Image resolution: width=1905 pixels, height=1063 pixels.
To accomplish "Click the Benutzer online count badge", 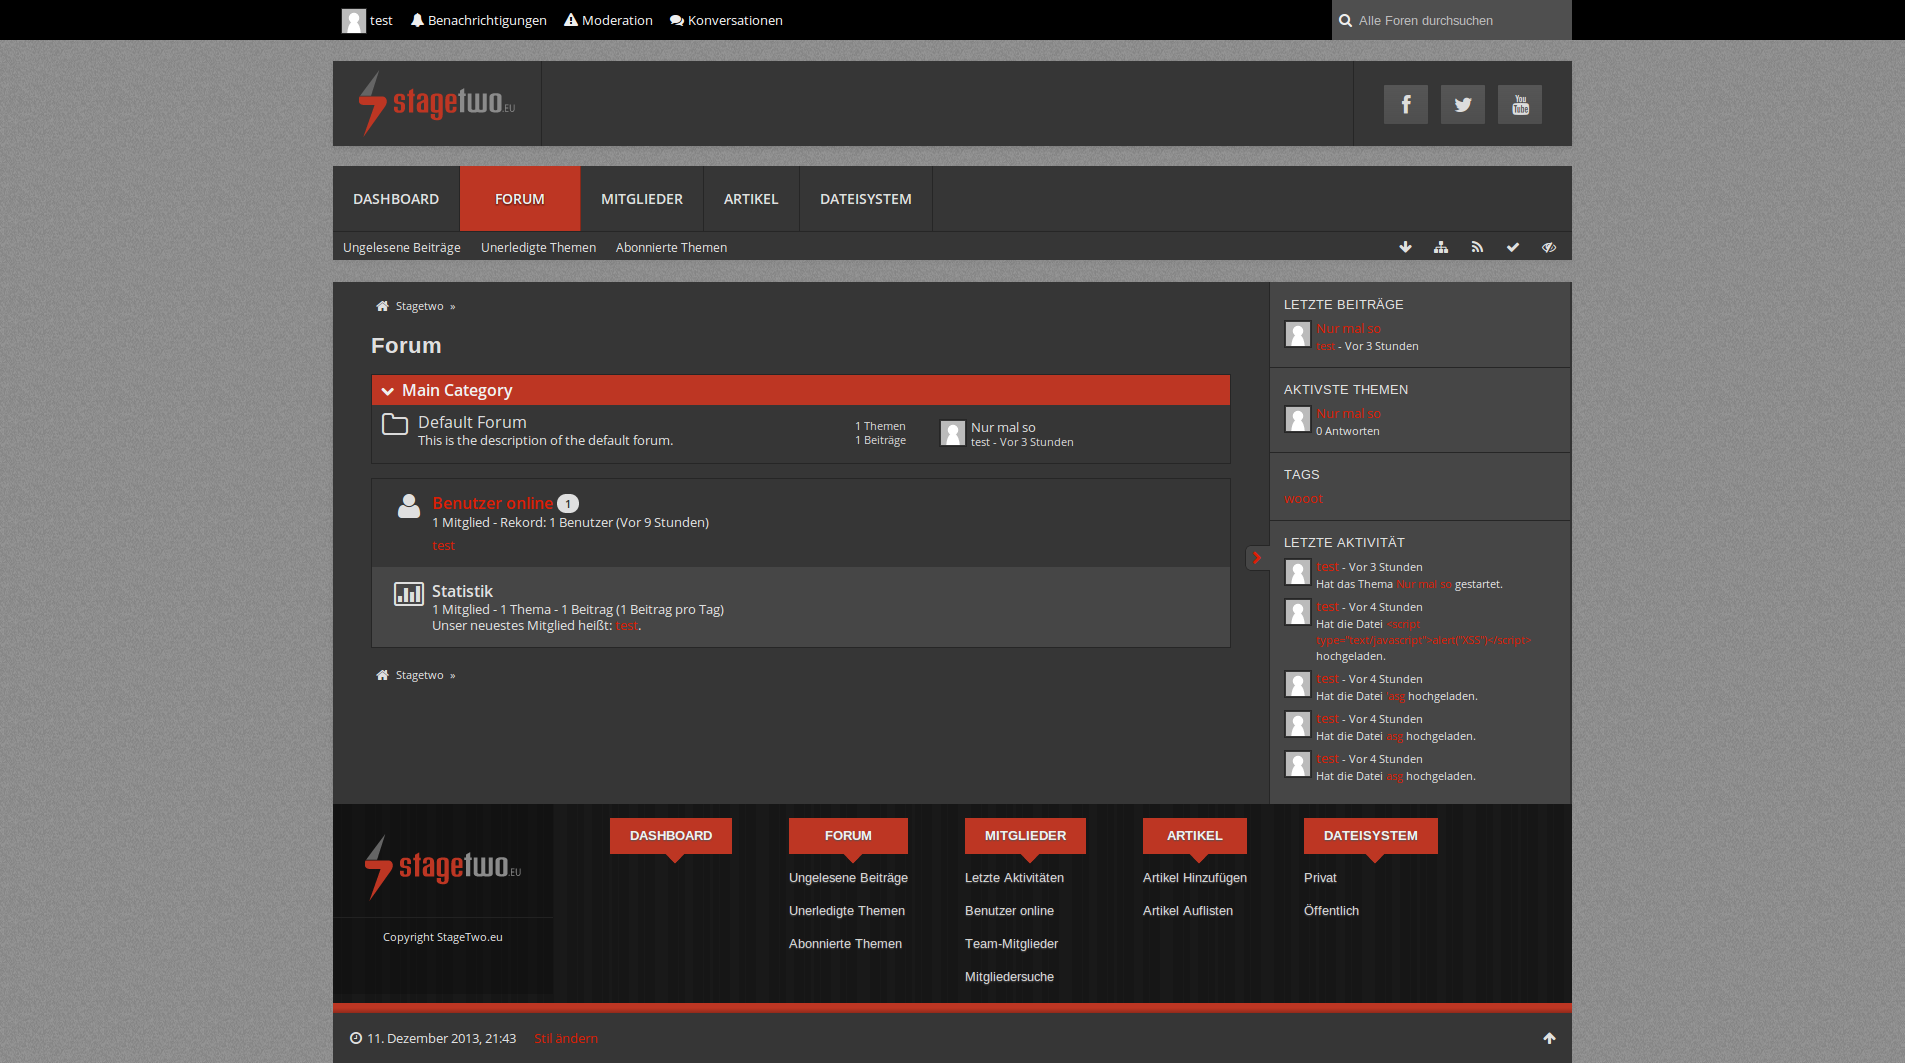I will coord(568,504).
